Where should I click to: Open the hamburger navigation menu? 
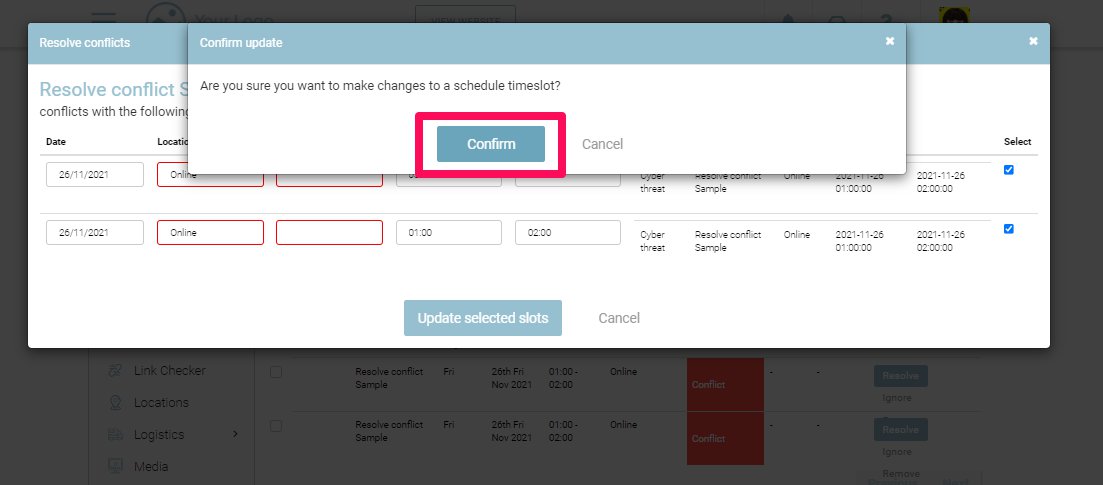(x=104, y=18)
